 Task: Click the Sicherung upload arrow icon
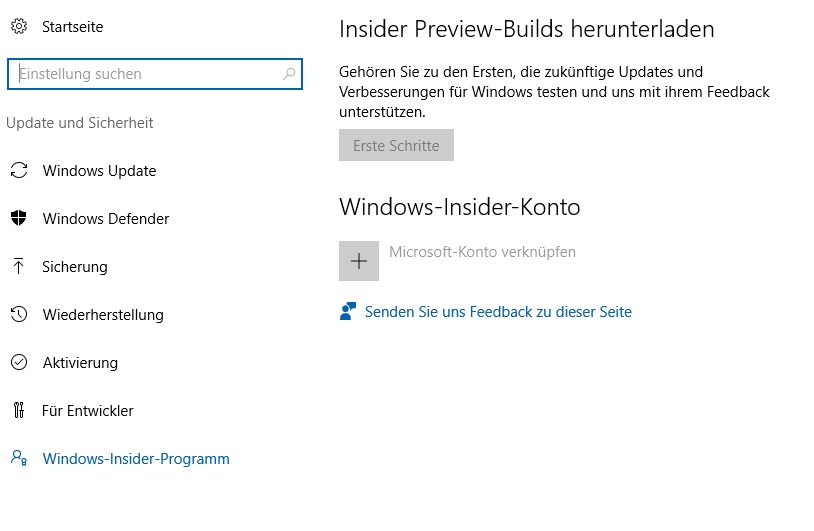pos(18,266)
